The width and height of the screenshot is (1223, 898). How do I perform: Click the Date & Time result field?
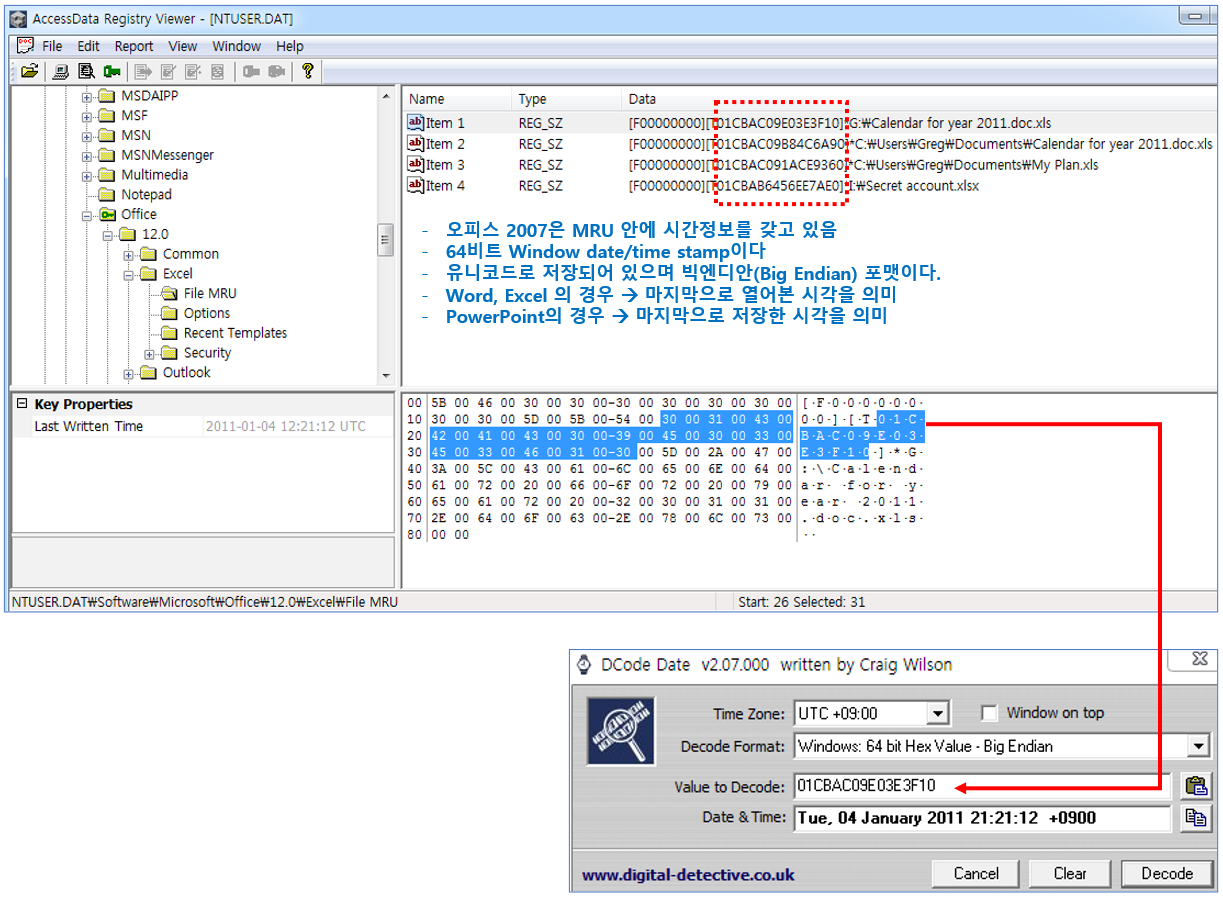point(982,818)
